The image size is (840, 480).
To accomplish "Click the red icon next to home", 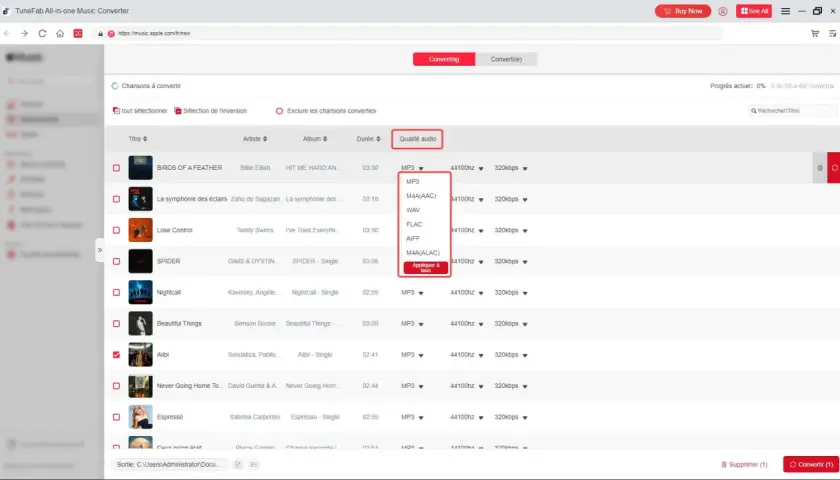I will [x=78, y=33].
